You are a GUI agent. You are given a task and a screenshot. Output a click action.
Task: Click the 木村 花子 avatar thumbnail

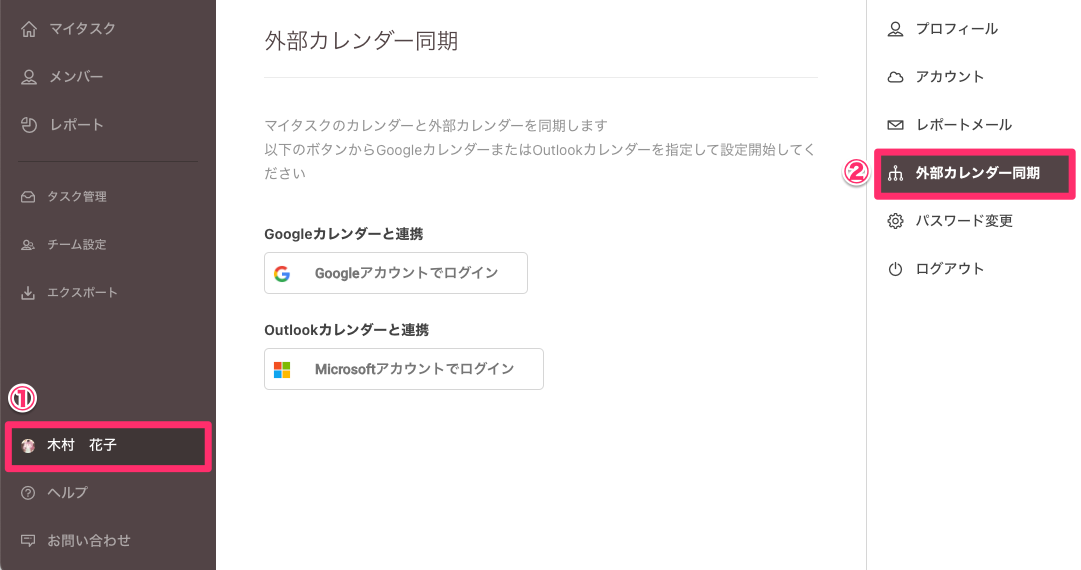click(x=28, y=446)
